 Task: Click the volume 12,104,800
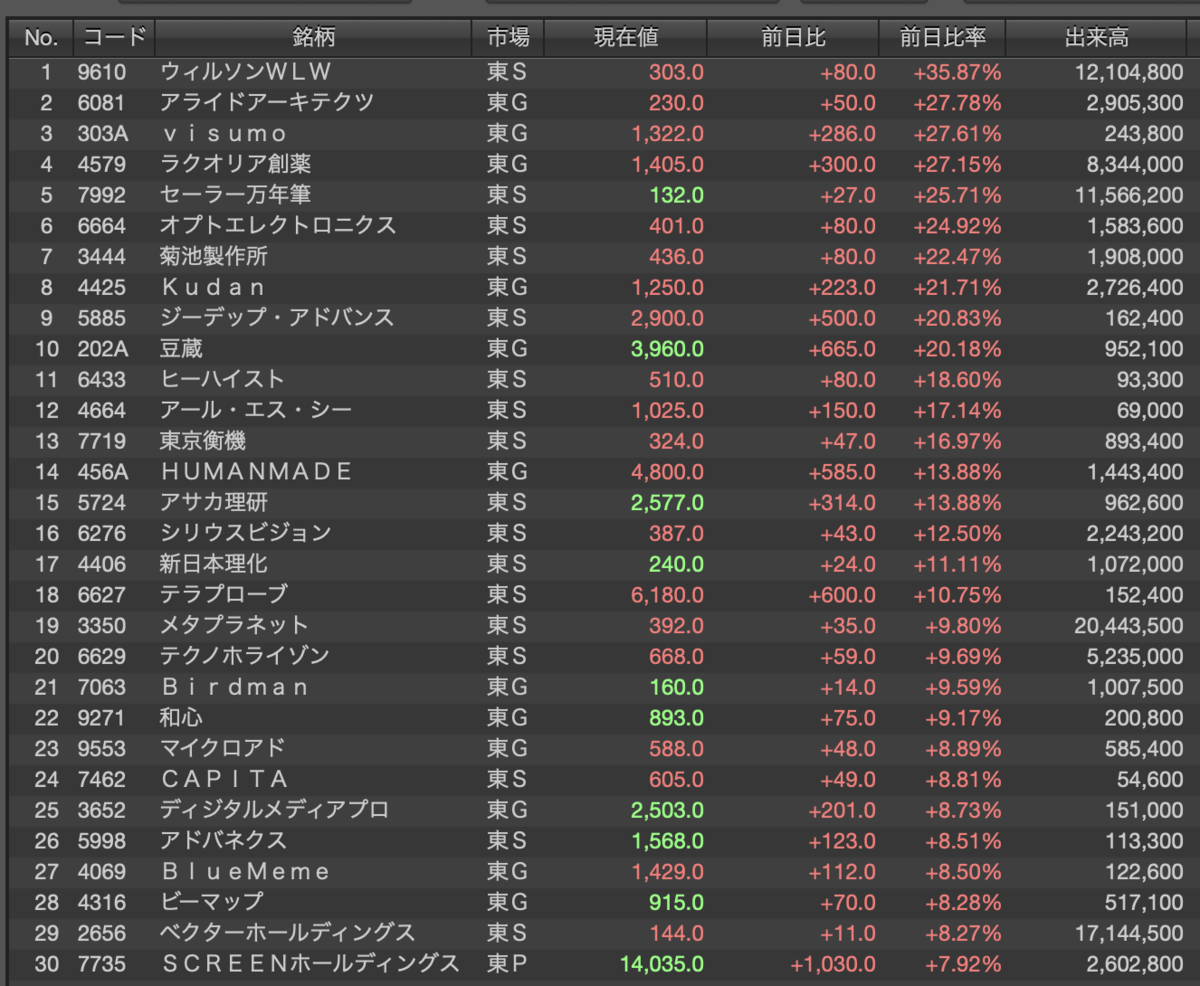tap(1129, 72)
